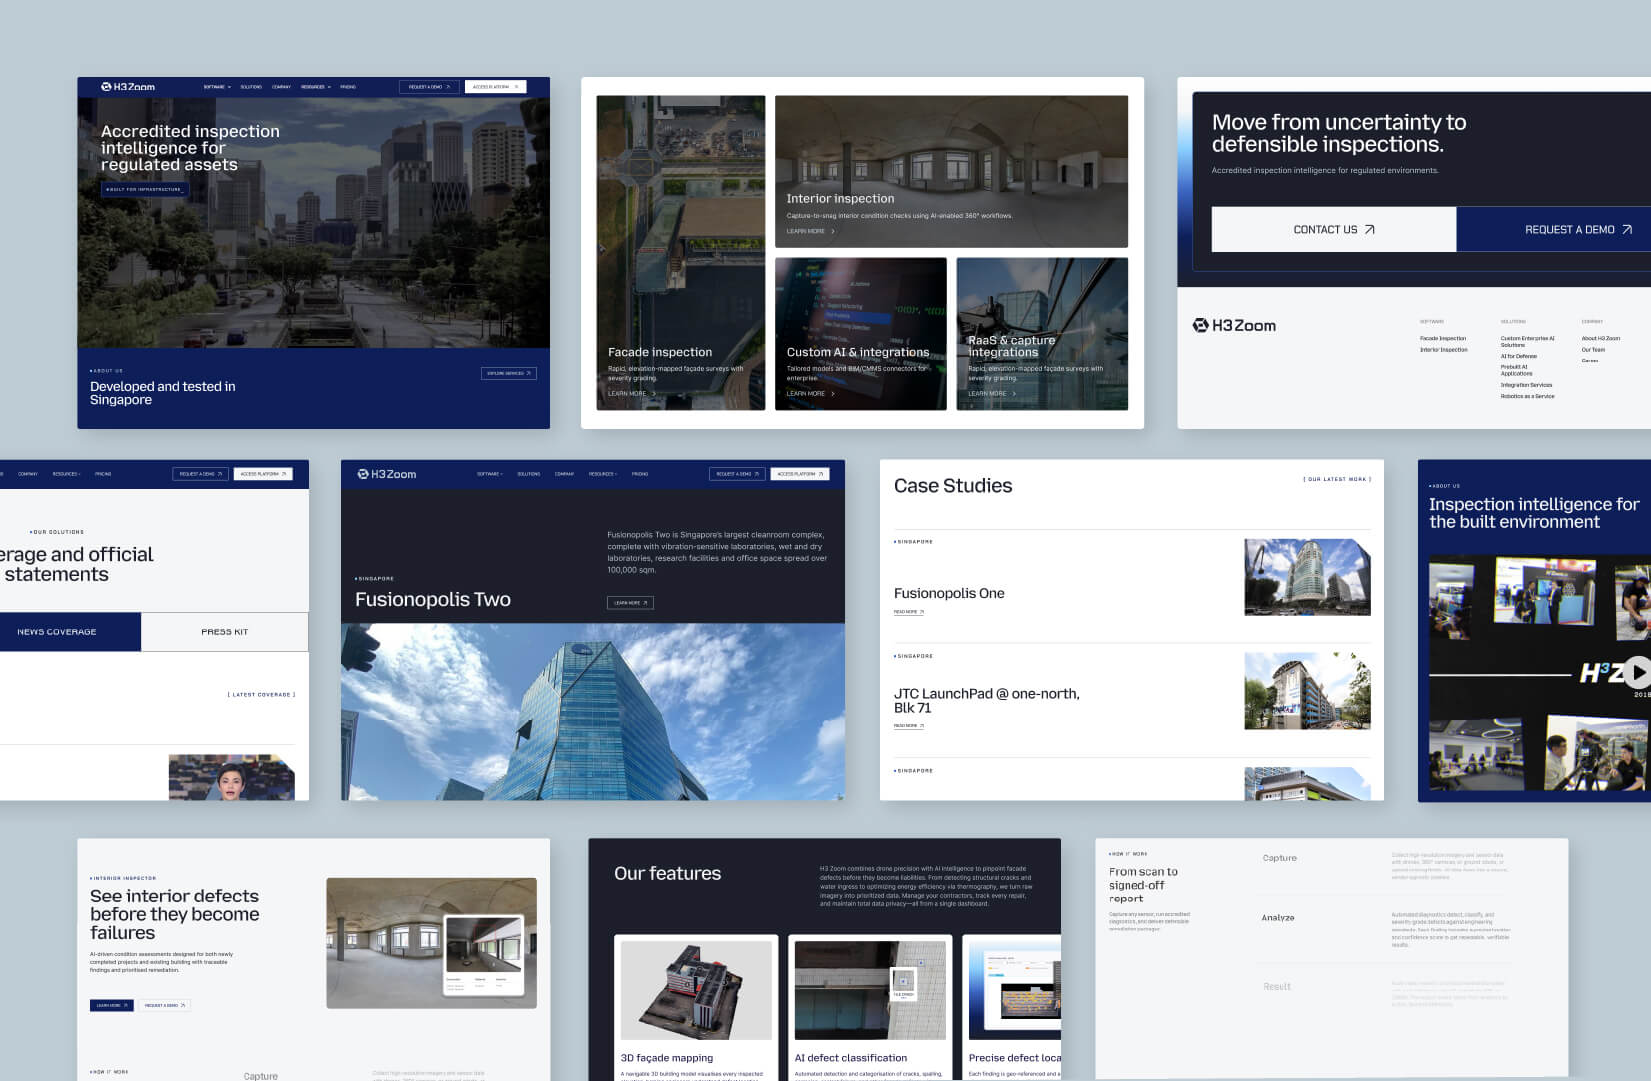
Task: Click the JTC LaunchPad building thumbnail
Action: 1307,691
